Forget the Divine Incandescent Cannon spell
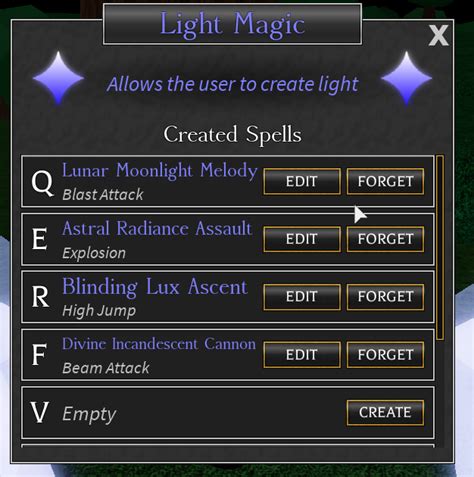This screenshot has width=474, height=477. tap(385, 355)
